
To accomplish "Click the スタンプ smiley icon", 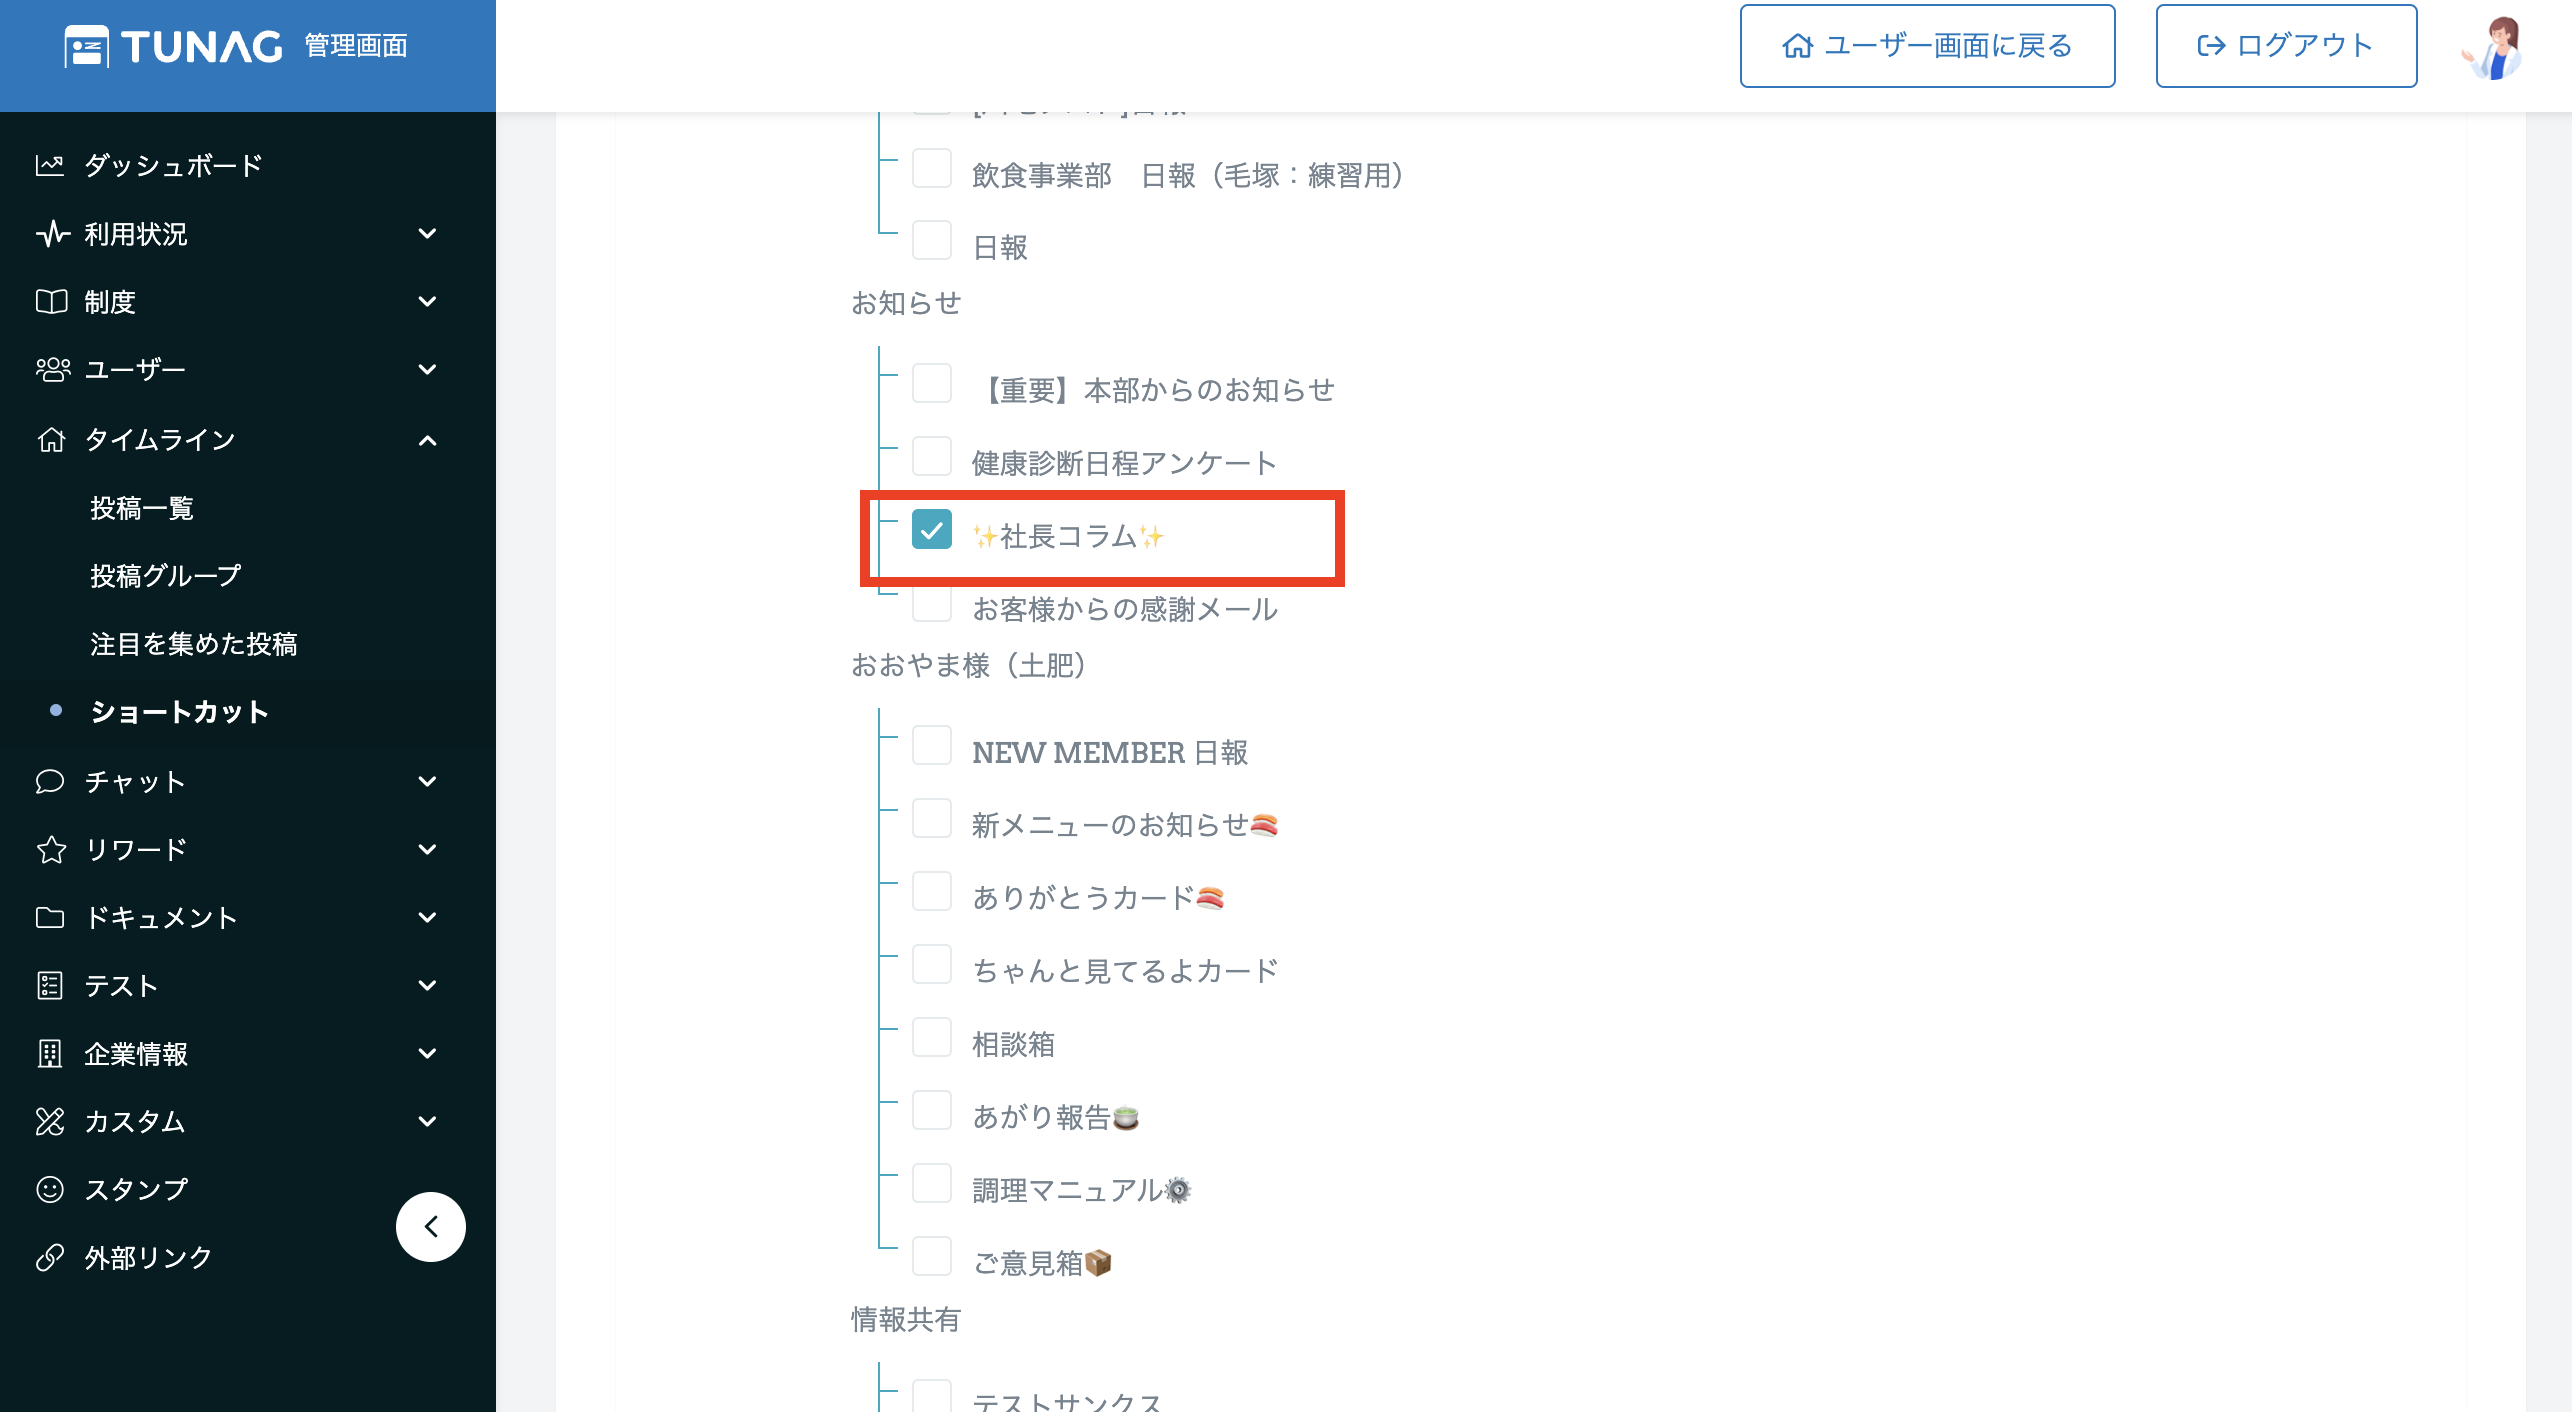I will (50, 1189).
